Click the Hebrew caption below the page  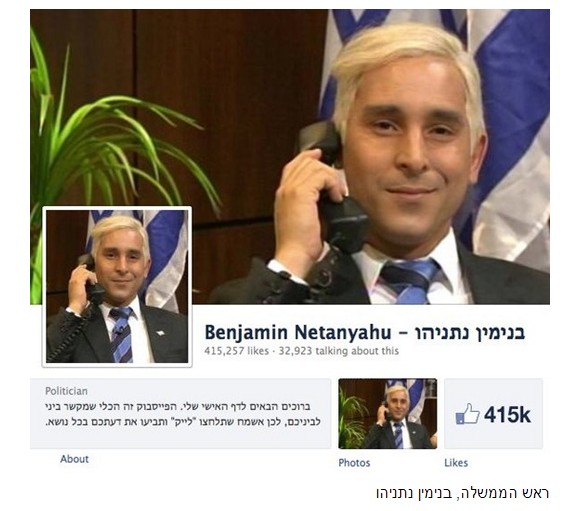tap(463, 493)
